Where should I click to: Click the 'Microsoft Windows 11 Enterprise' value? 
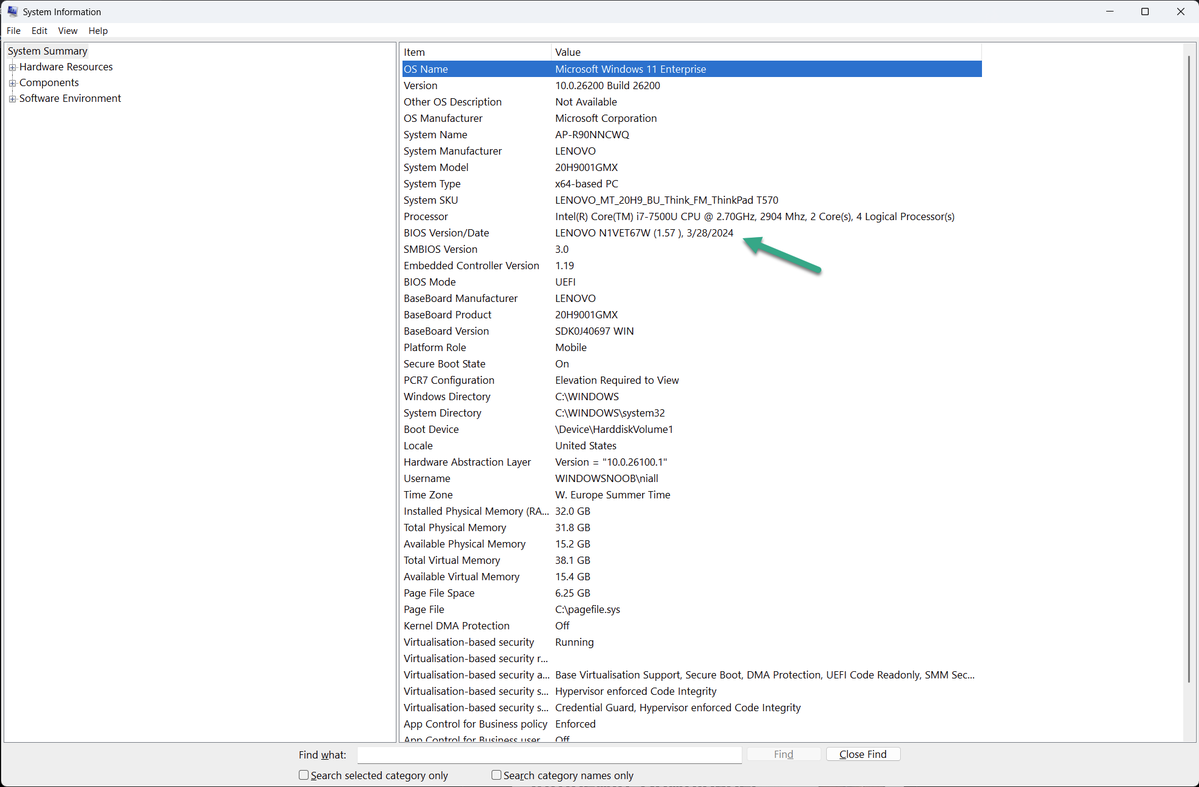(630, 69)
